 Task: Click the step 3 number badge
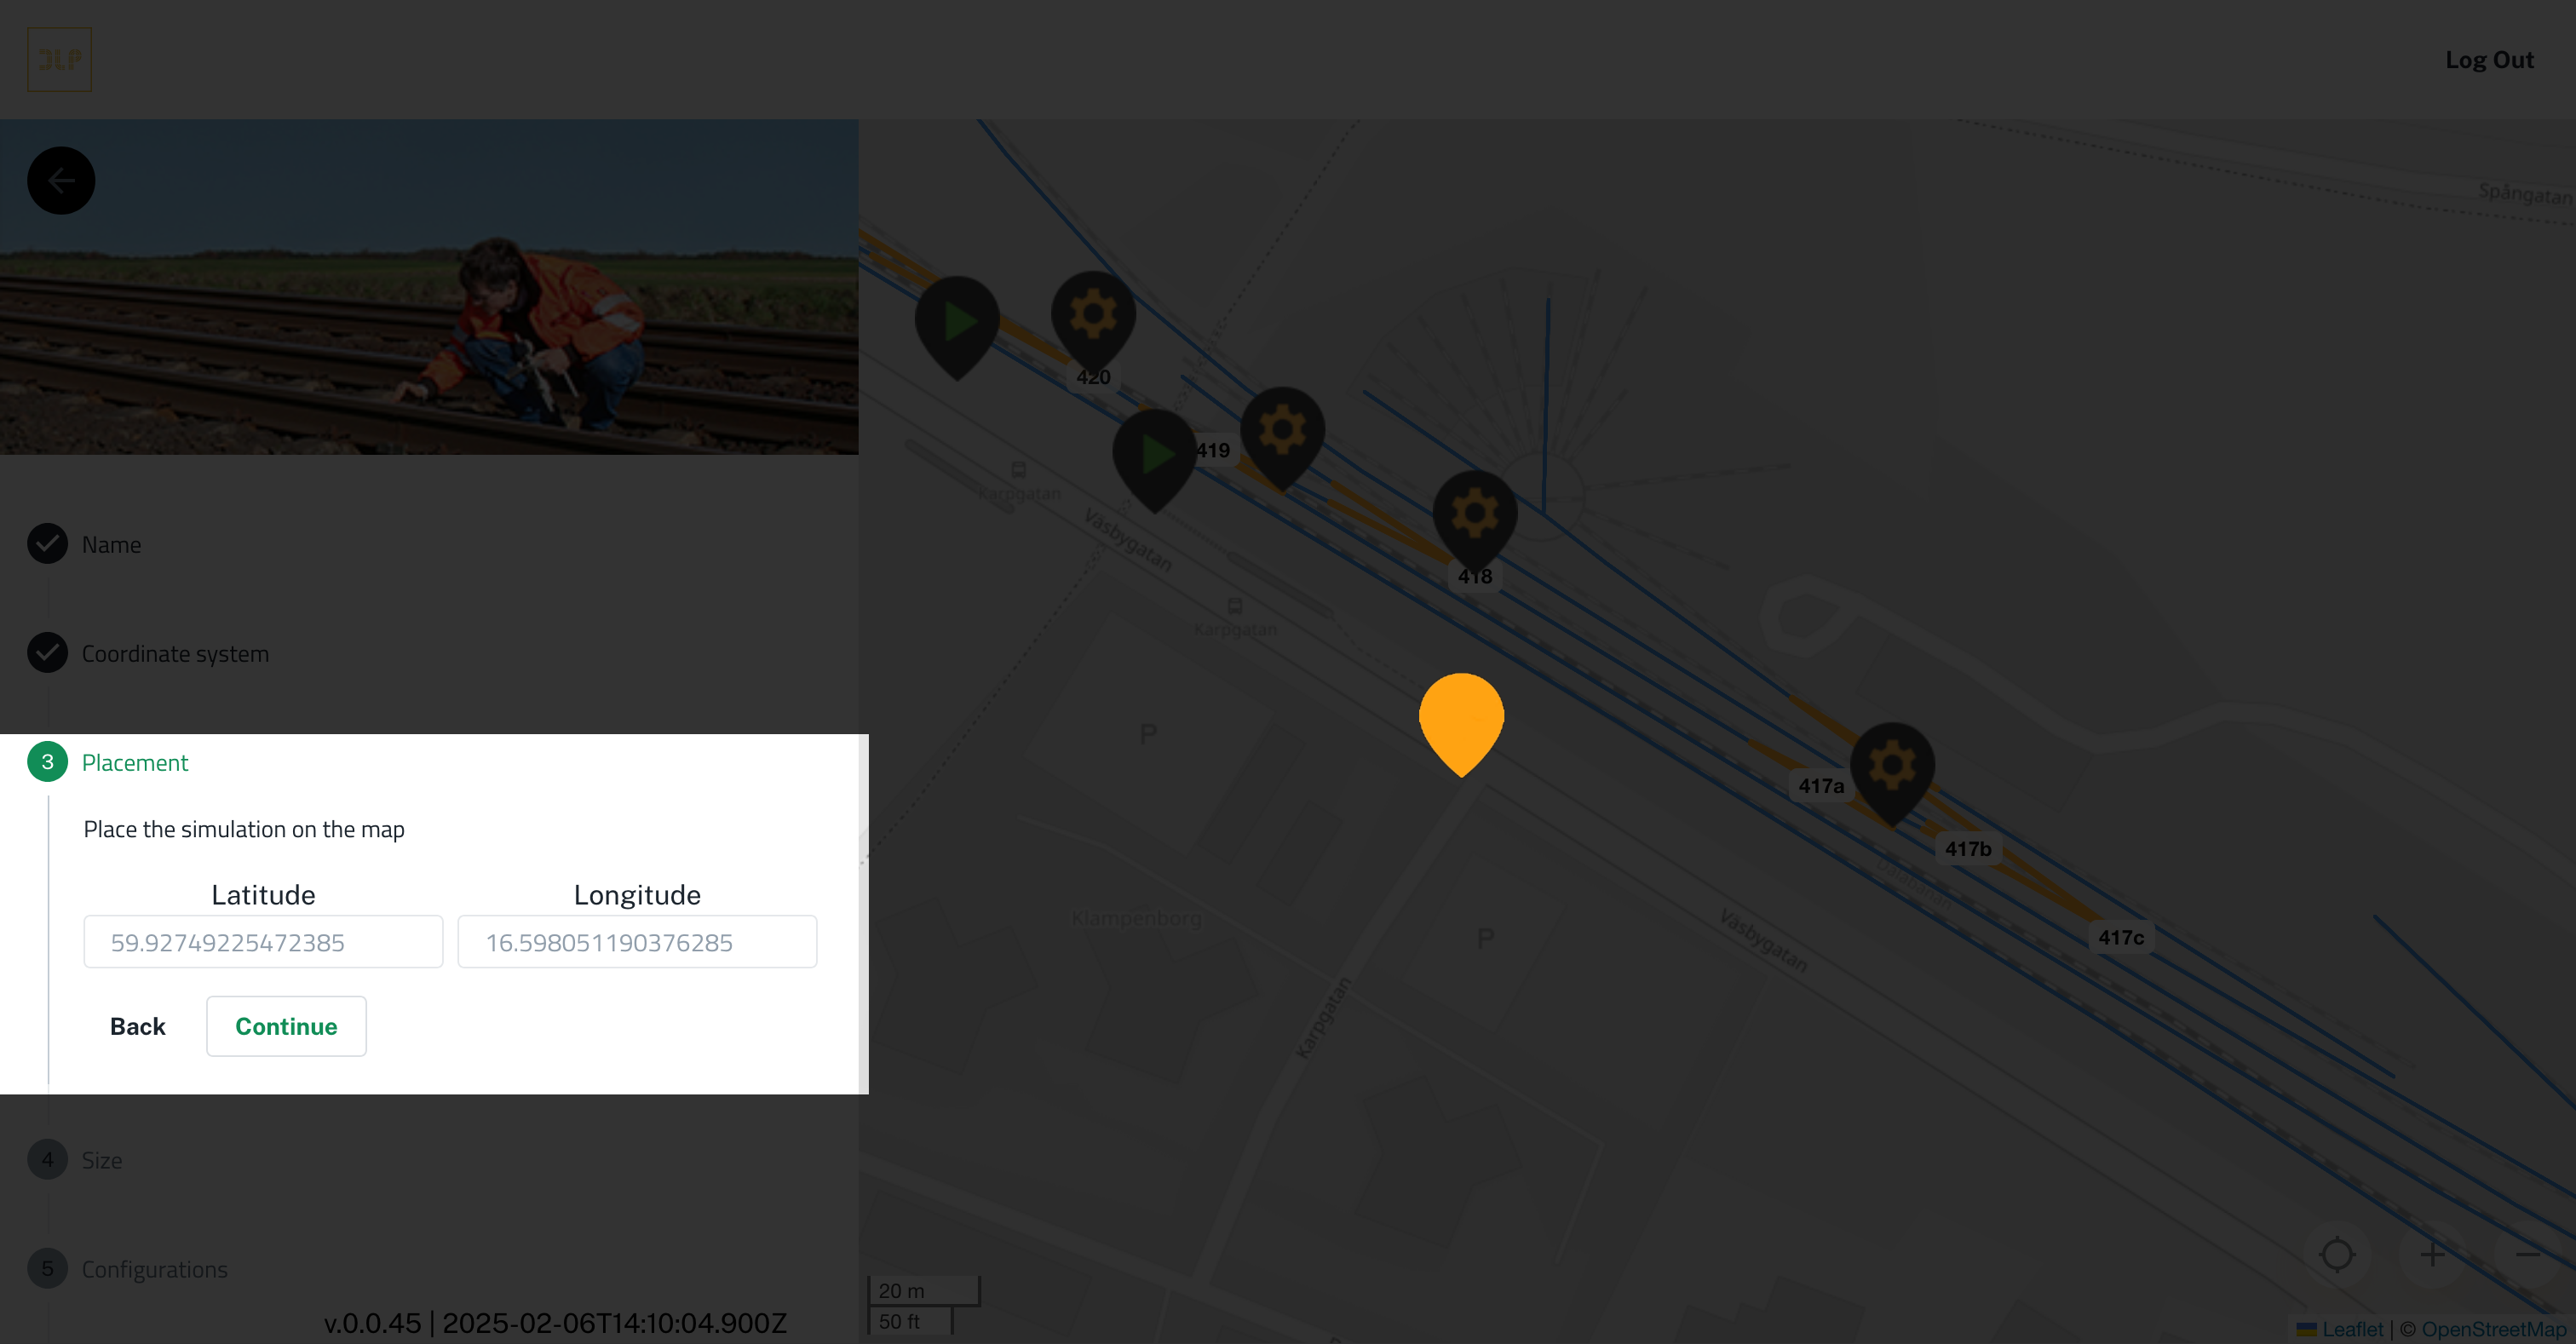pos(47,761)
